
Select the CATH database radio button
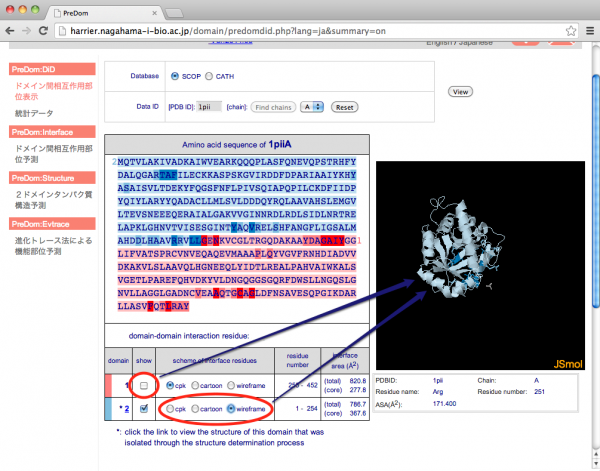click(x=213, y=75)
